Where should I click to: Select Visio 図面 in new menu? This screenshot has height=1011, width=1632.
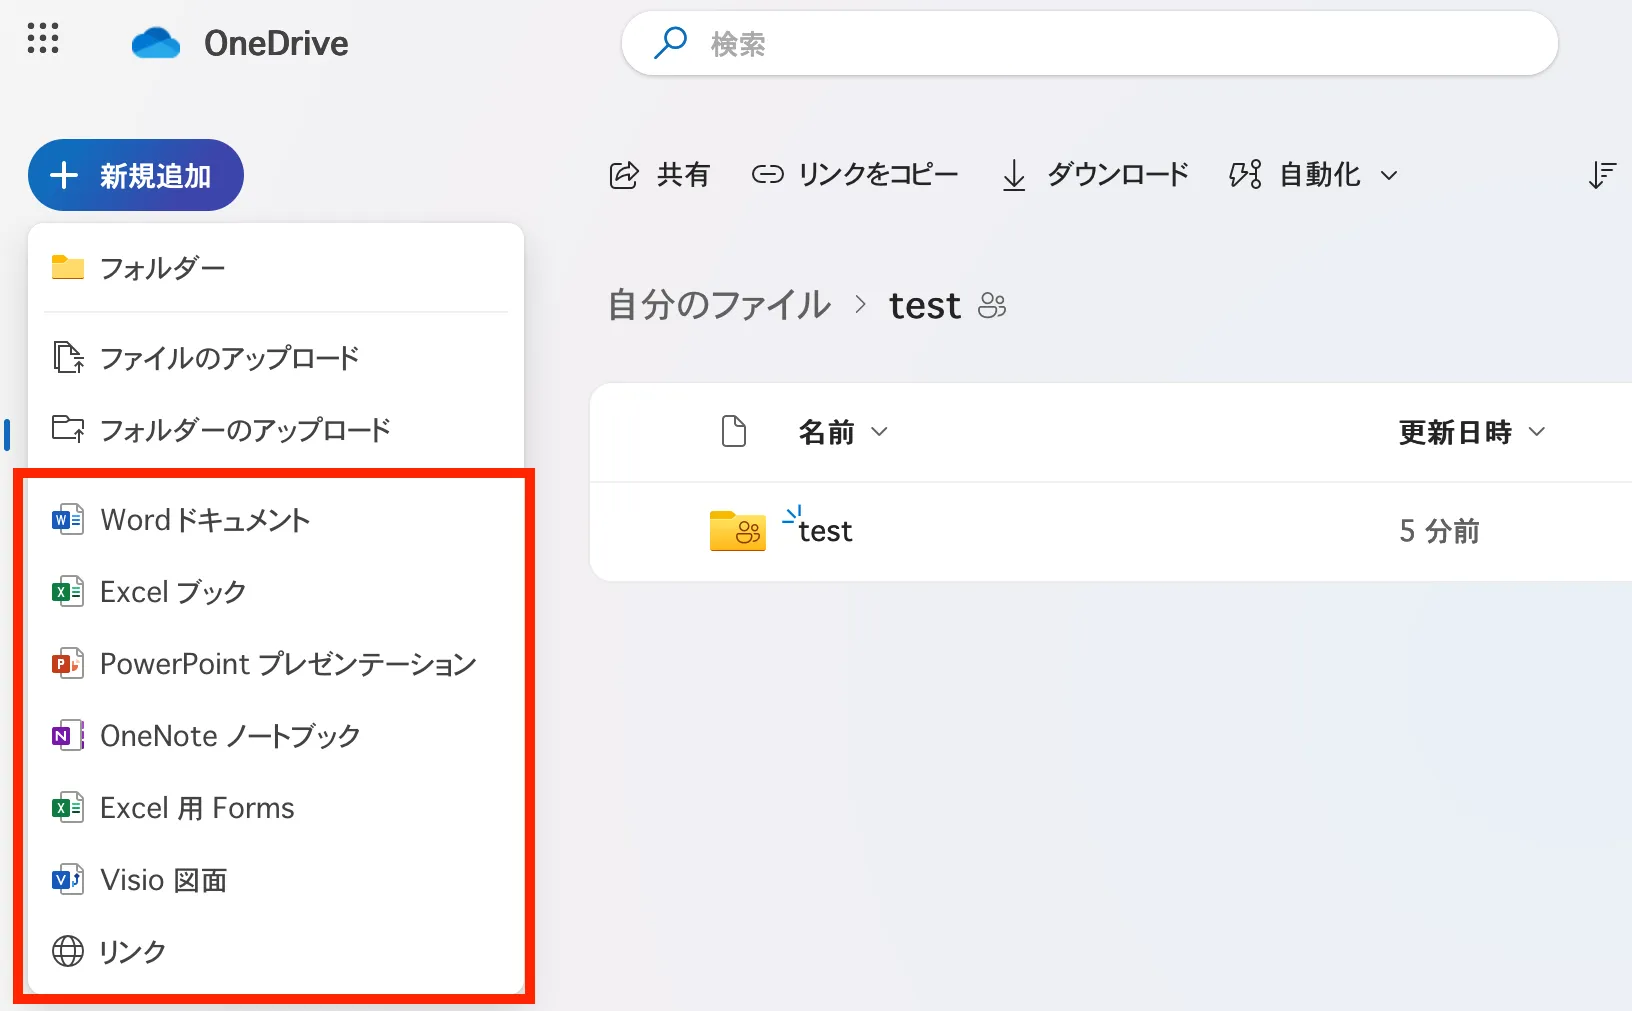point(164,880)
